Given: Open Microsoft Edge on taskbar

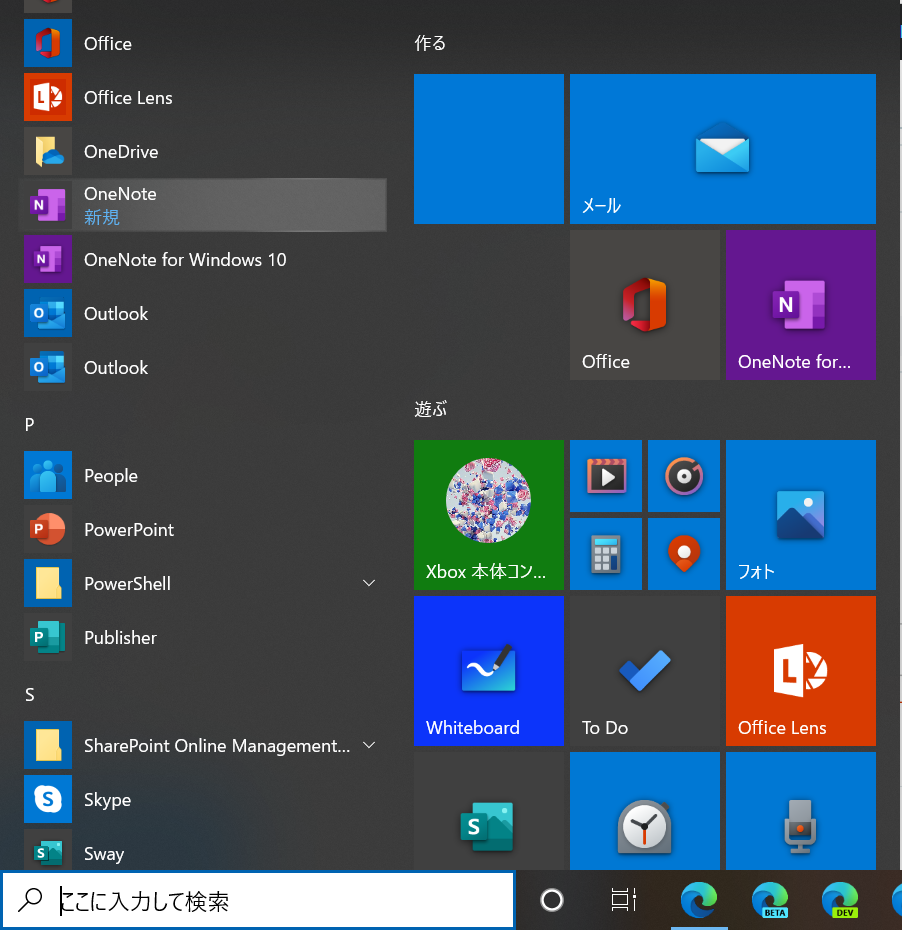Looking at the screenshot, I should tap(699, 900).
